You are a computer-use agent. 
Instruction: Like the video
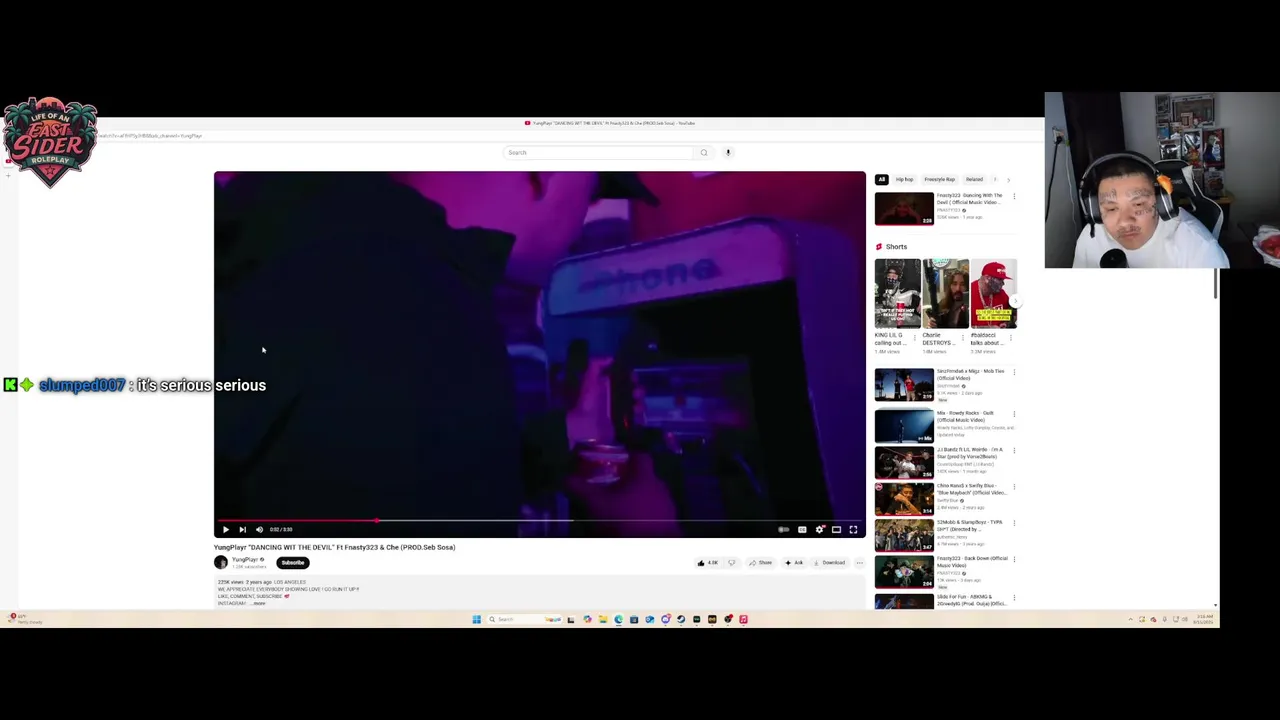[x=708, y=562]
